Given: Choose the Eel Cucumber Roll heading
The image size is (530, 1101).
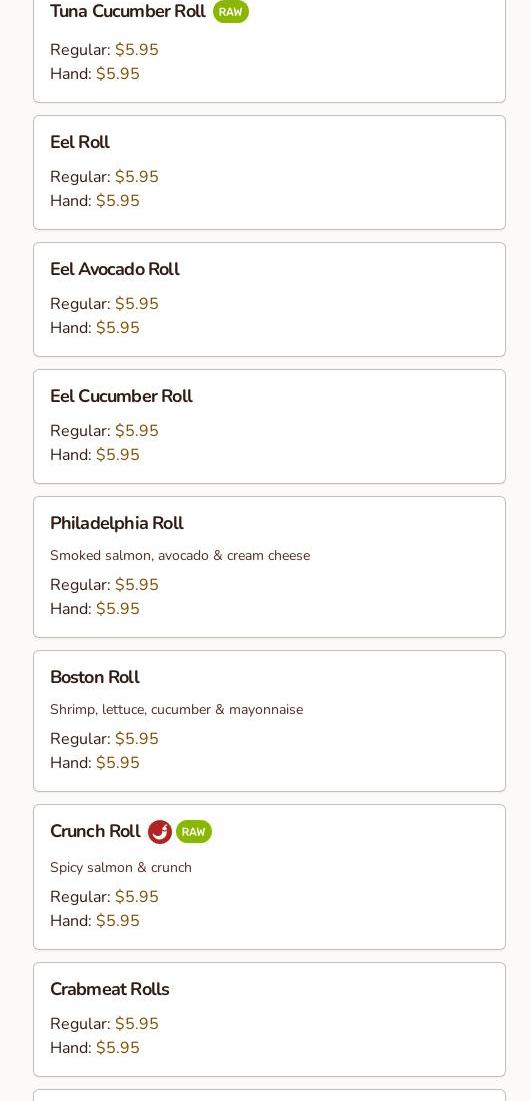Looking at the screenshot, I should pyautogui.click(x=121, y=397).
